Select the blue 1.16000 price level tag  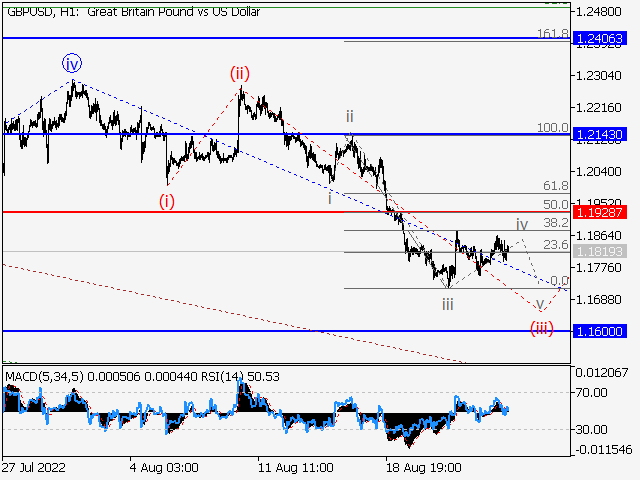pyautogui.click(x=602, y=331)
